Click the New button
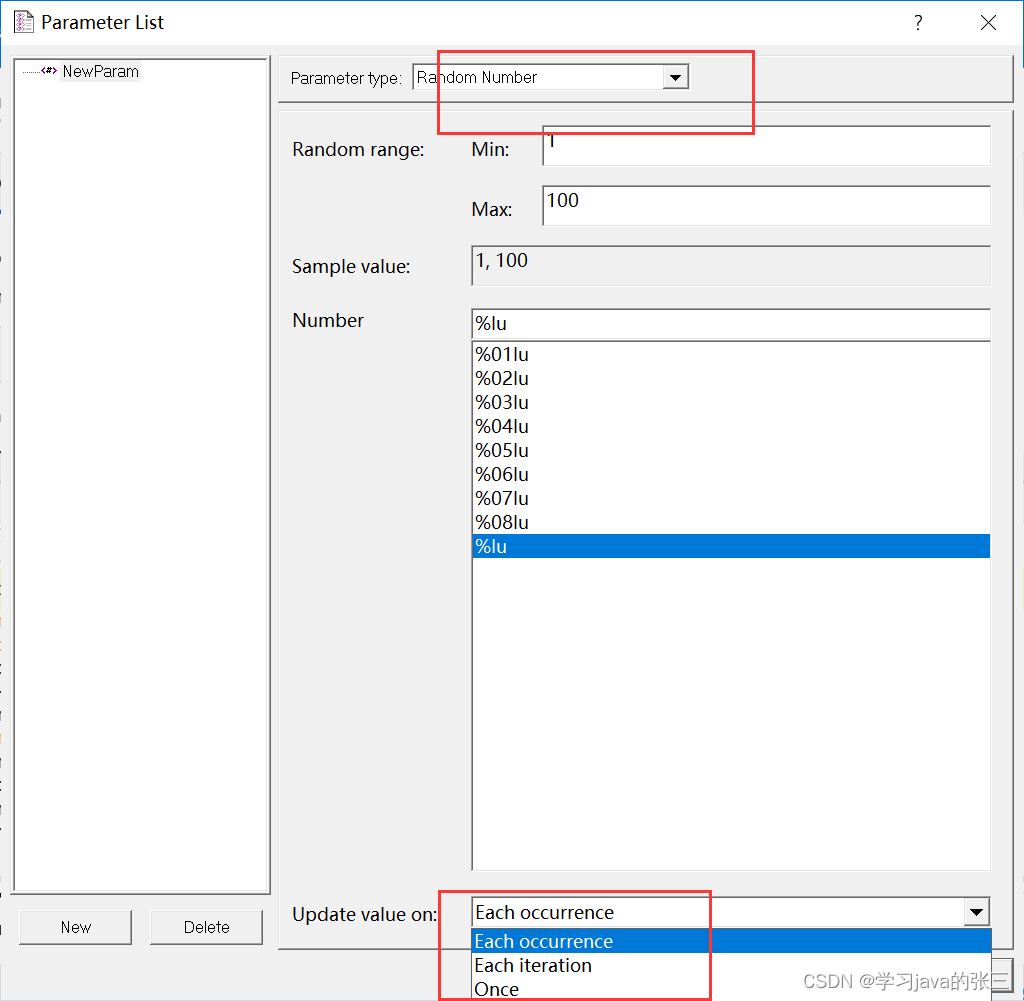Viewport: 1024px width, 1001px height. [x=75, y=927]
